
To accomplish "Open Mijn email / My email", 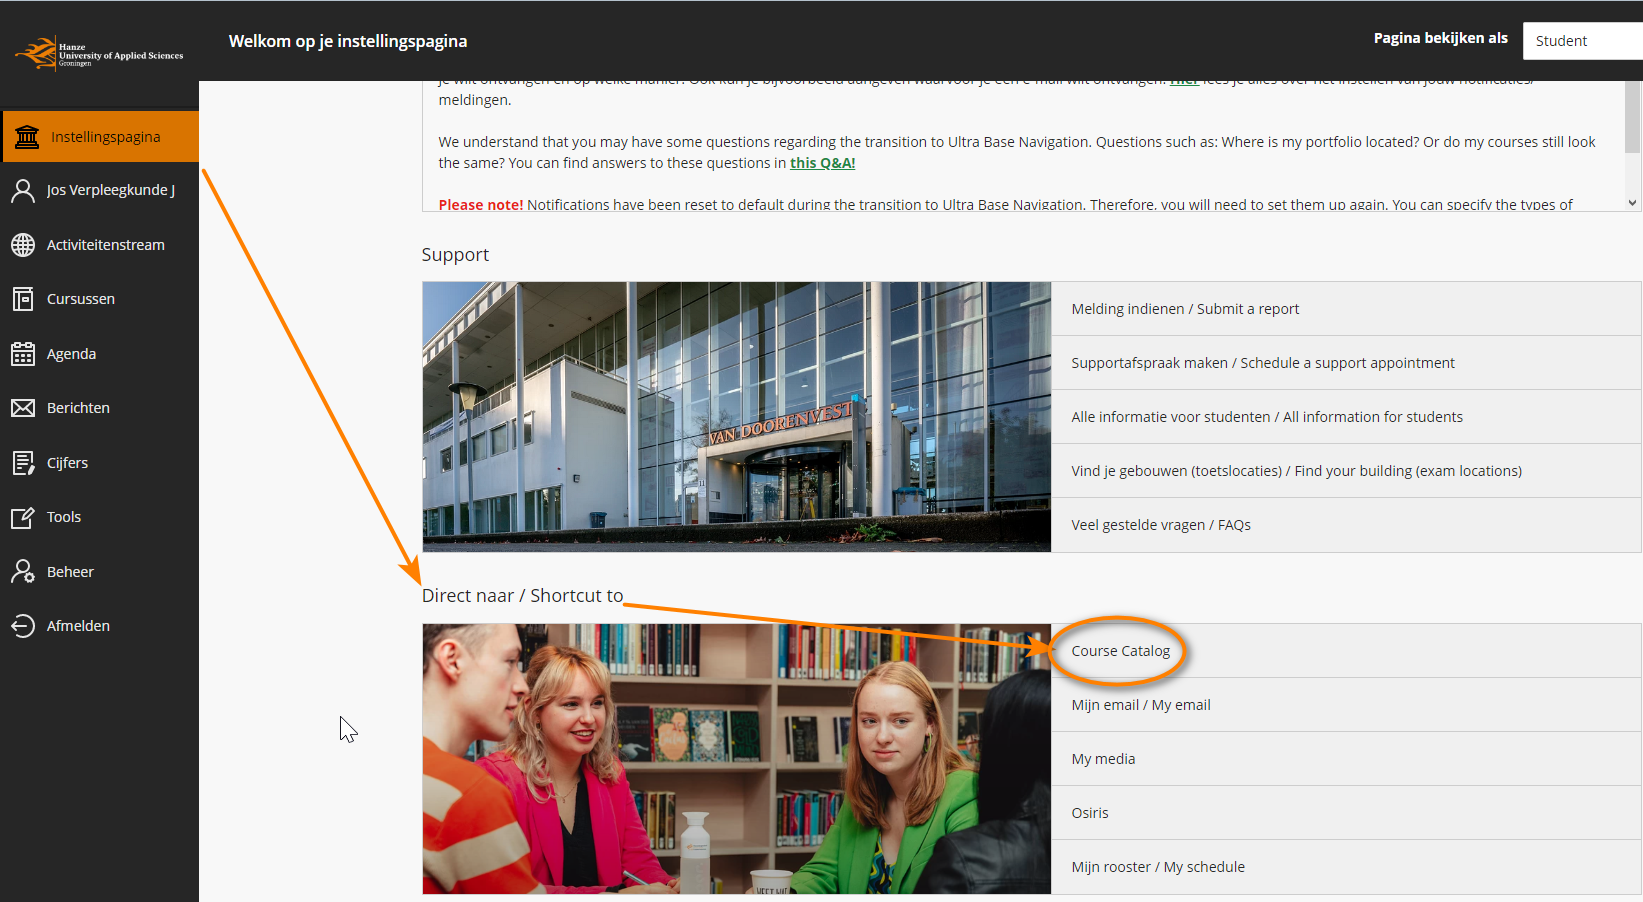I will (1346, 705).
